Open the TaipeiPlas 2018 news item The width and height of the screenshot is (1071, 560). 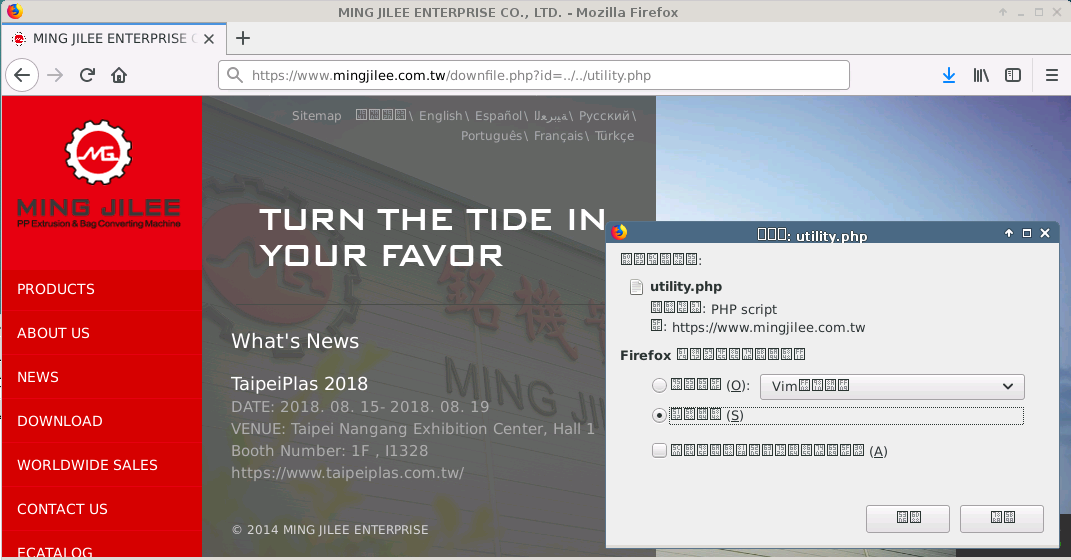(x=299, y=384)
